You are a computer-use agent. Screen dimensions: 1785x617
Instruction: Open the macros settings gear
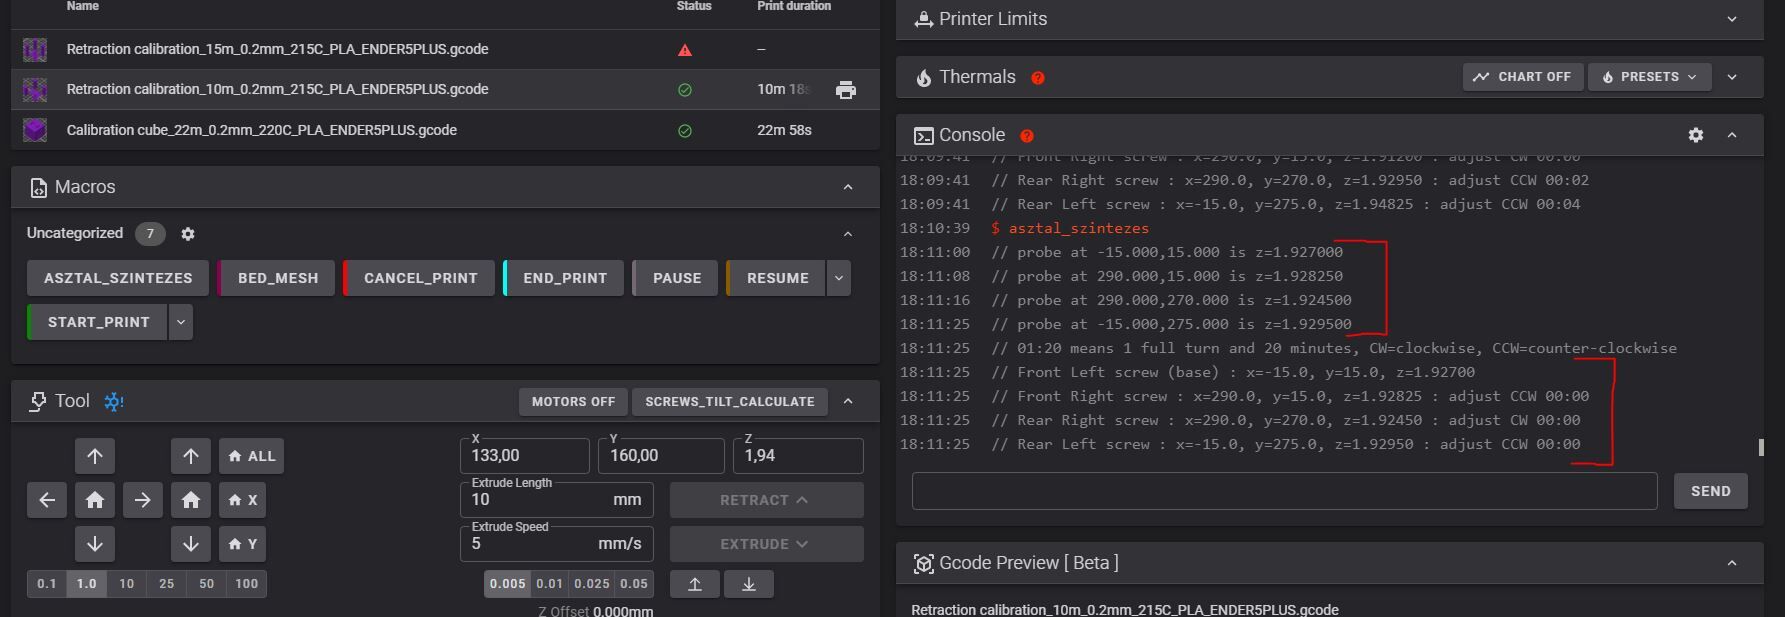[187, 234]
